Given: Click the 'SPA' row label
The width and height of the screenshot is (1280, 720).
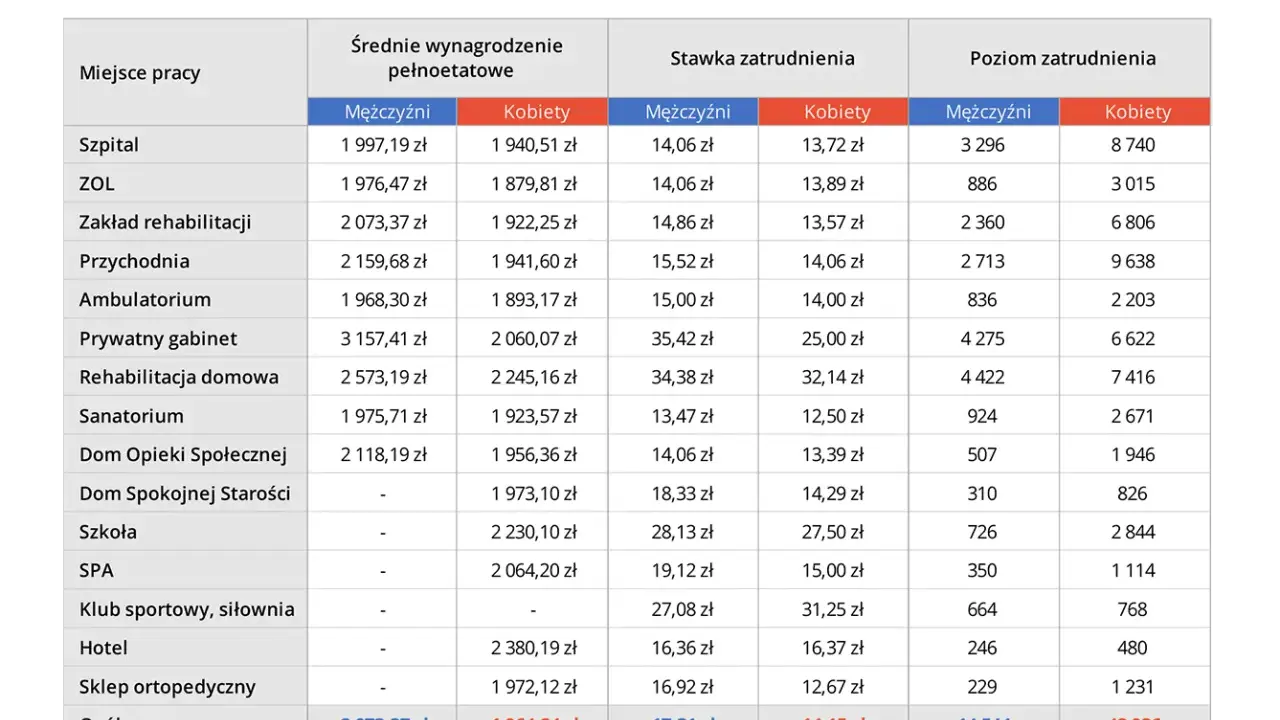Looking at the screenshot, I should (x=96, y=571).
